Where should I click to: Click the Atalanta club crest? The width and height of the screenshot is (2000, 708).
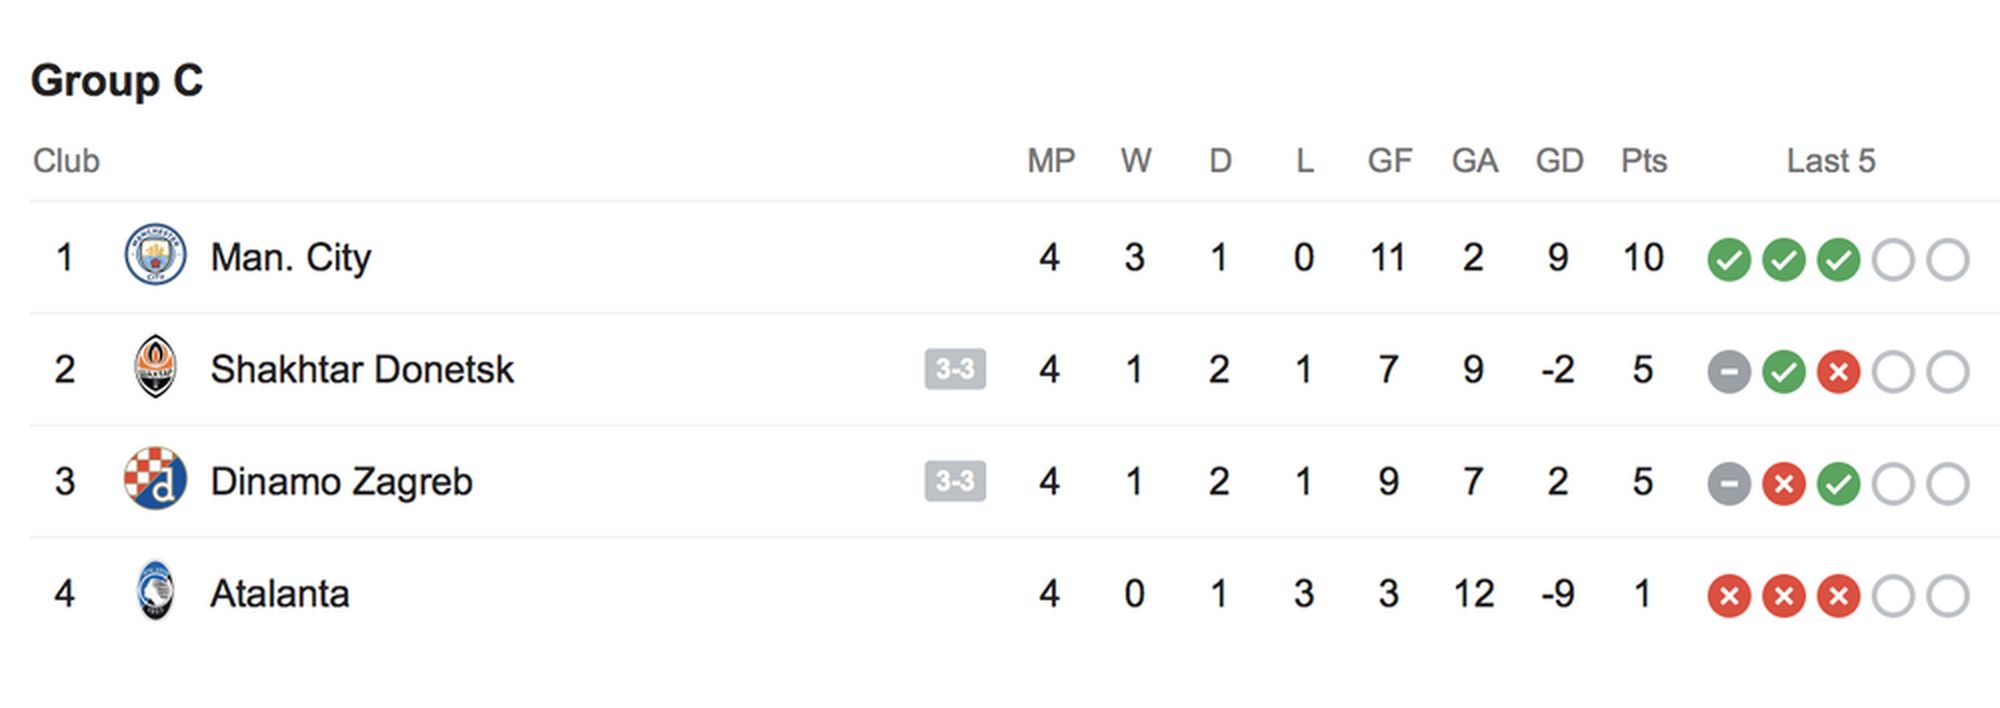tap(155, 591)
